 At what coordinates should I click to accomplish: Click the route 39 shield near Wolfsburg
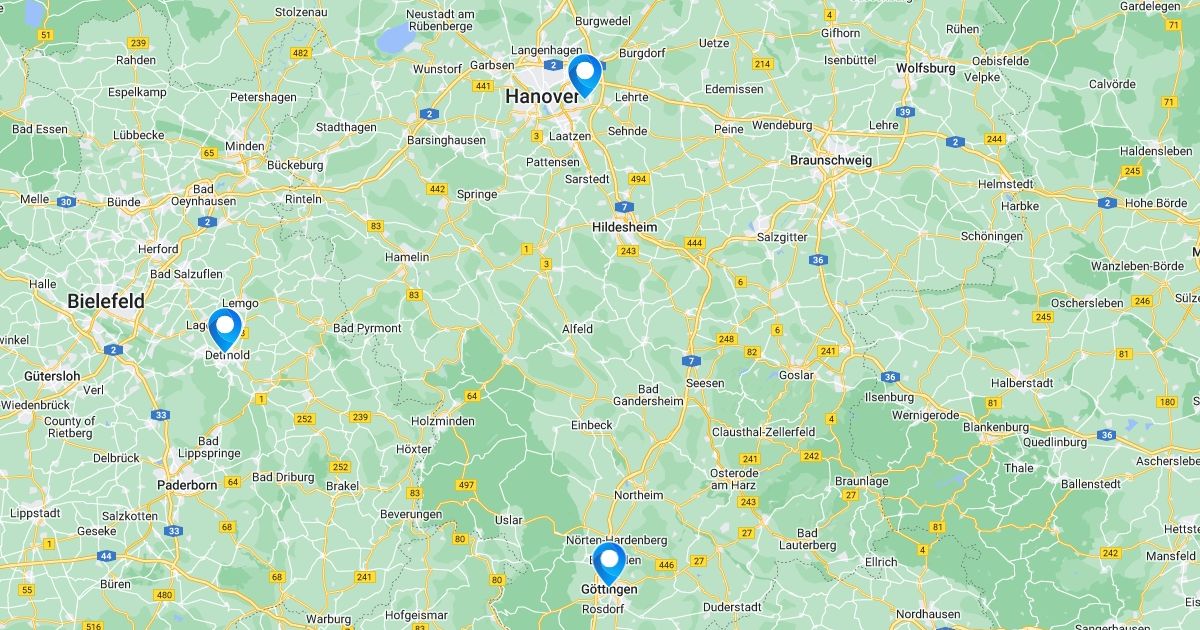(904, 112)
